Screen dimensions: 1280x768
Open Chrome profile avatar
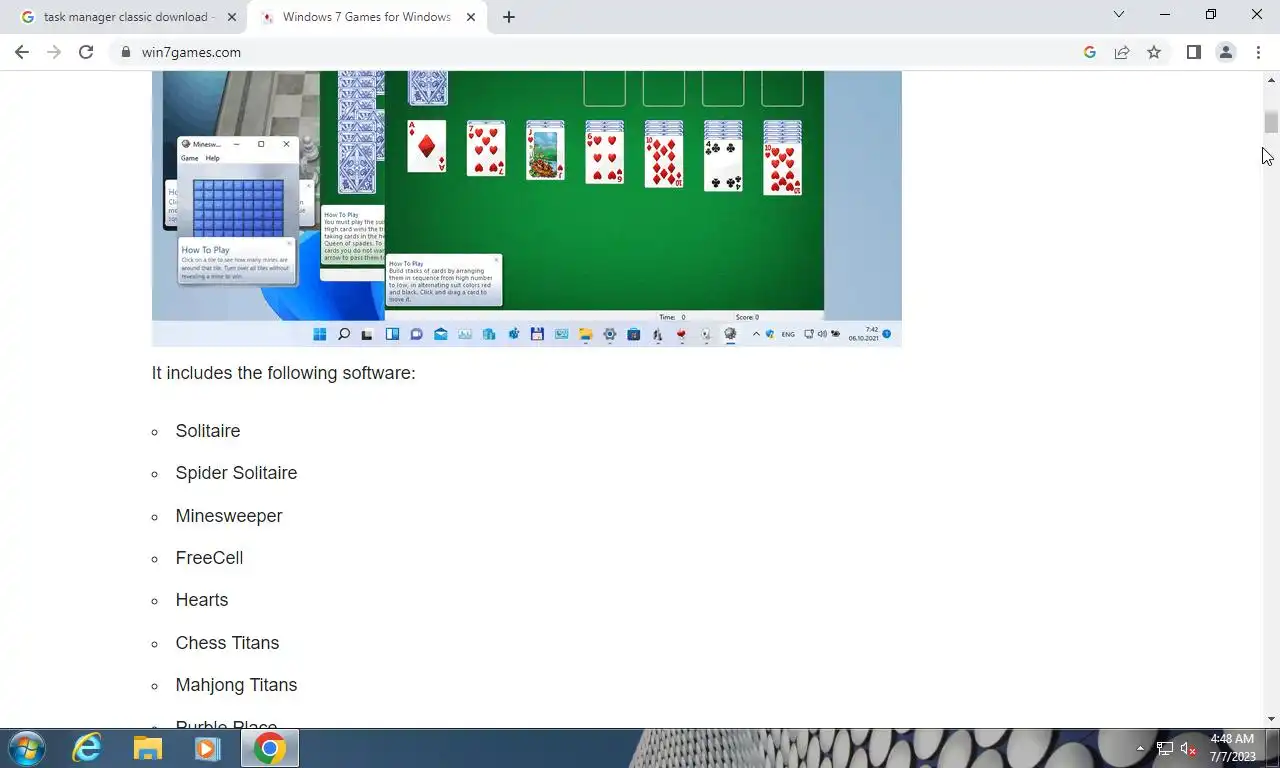pos(1226,52)
